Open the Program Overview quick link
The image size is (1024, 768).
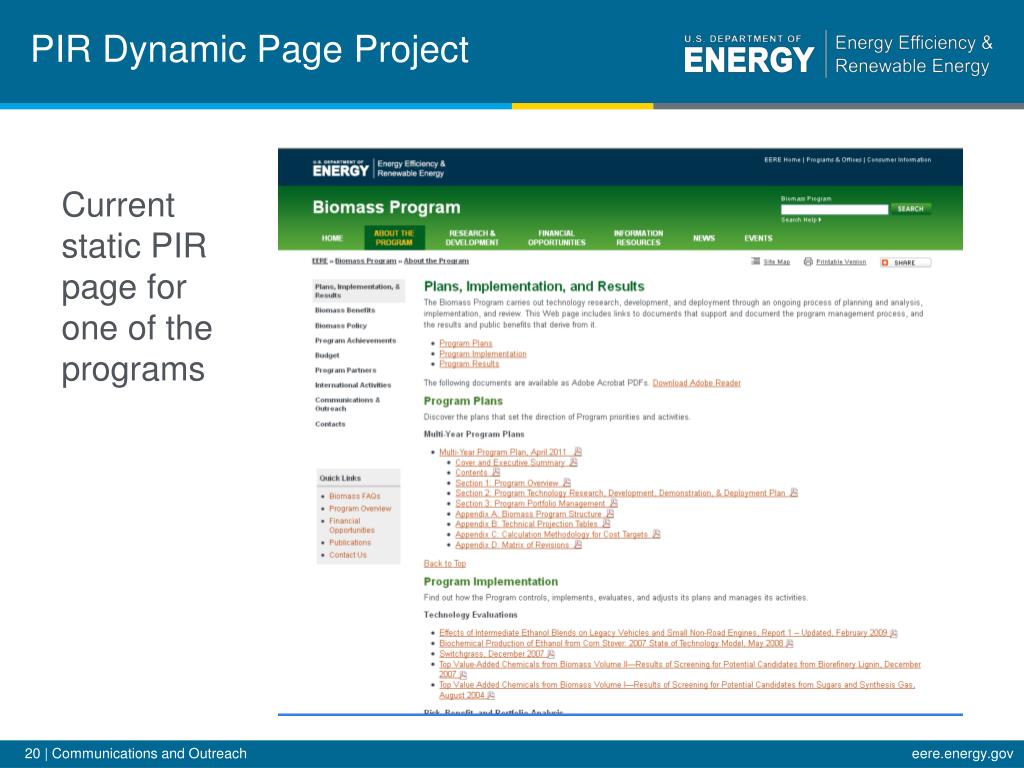pos(360,509)
